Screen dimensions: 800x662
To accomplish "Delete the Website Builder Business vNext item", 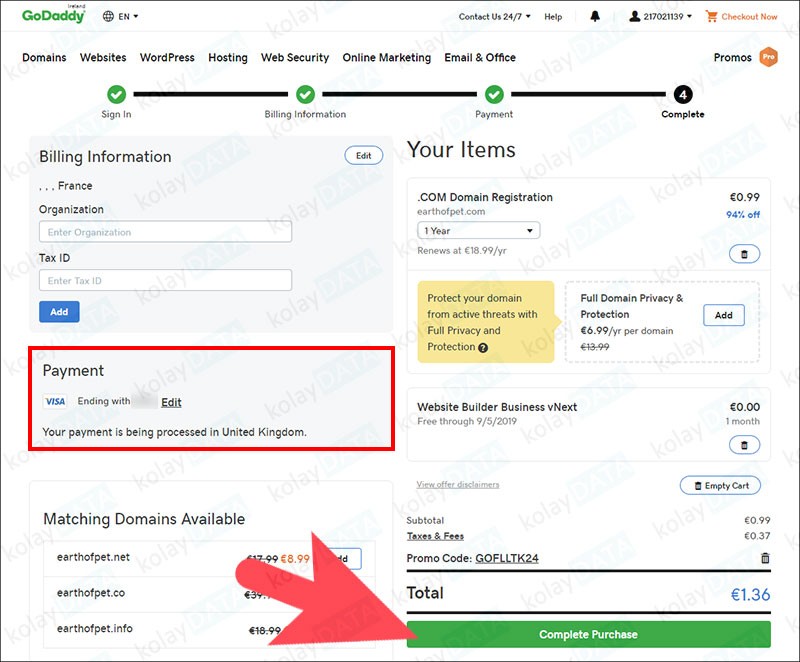I will point(744,445).
